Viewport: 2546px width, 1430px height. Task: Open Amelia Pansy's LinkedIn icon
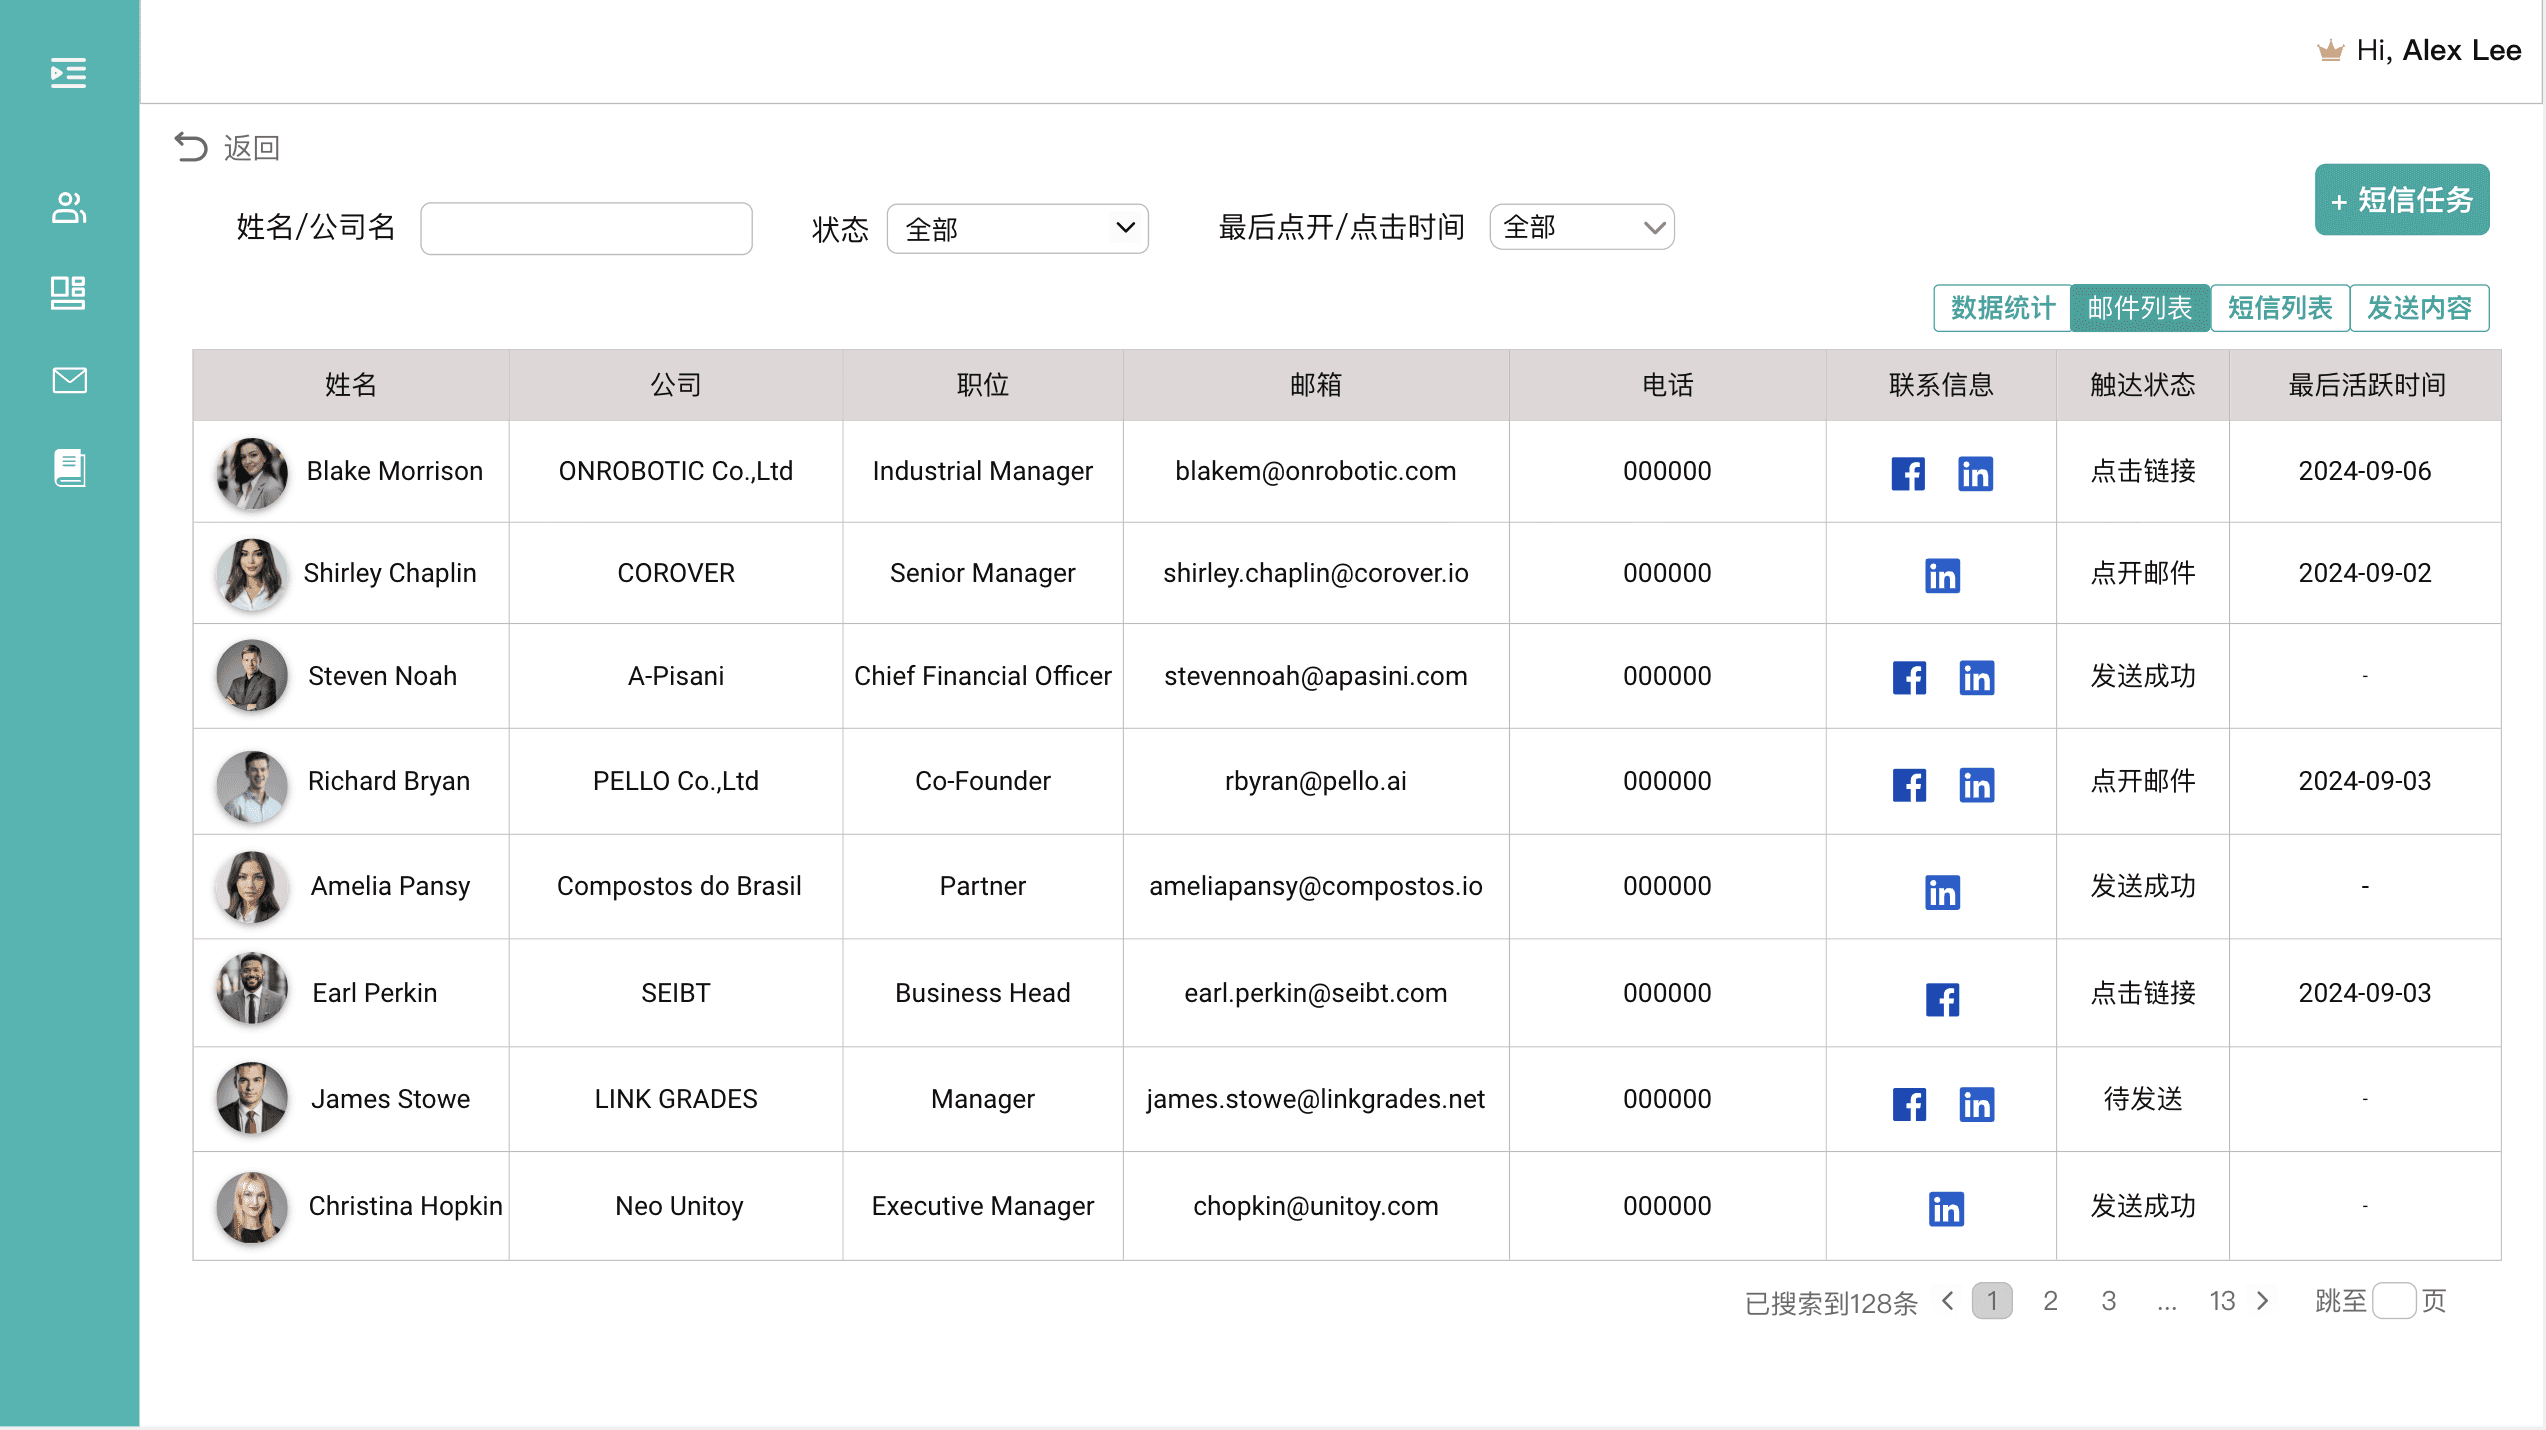click(1942, 892)
